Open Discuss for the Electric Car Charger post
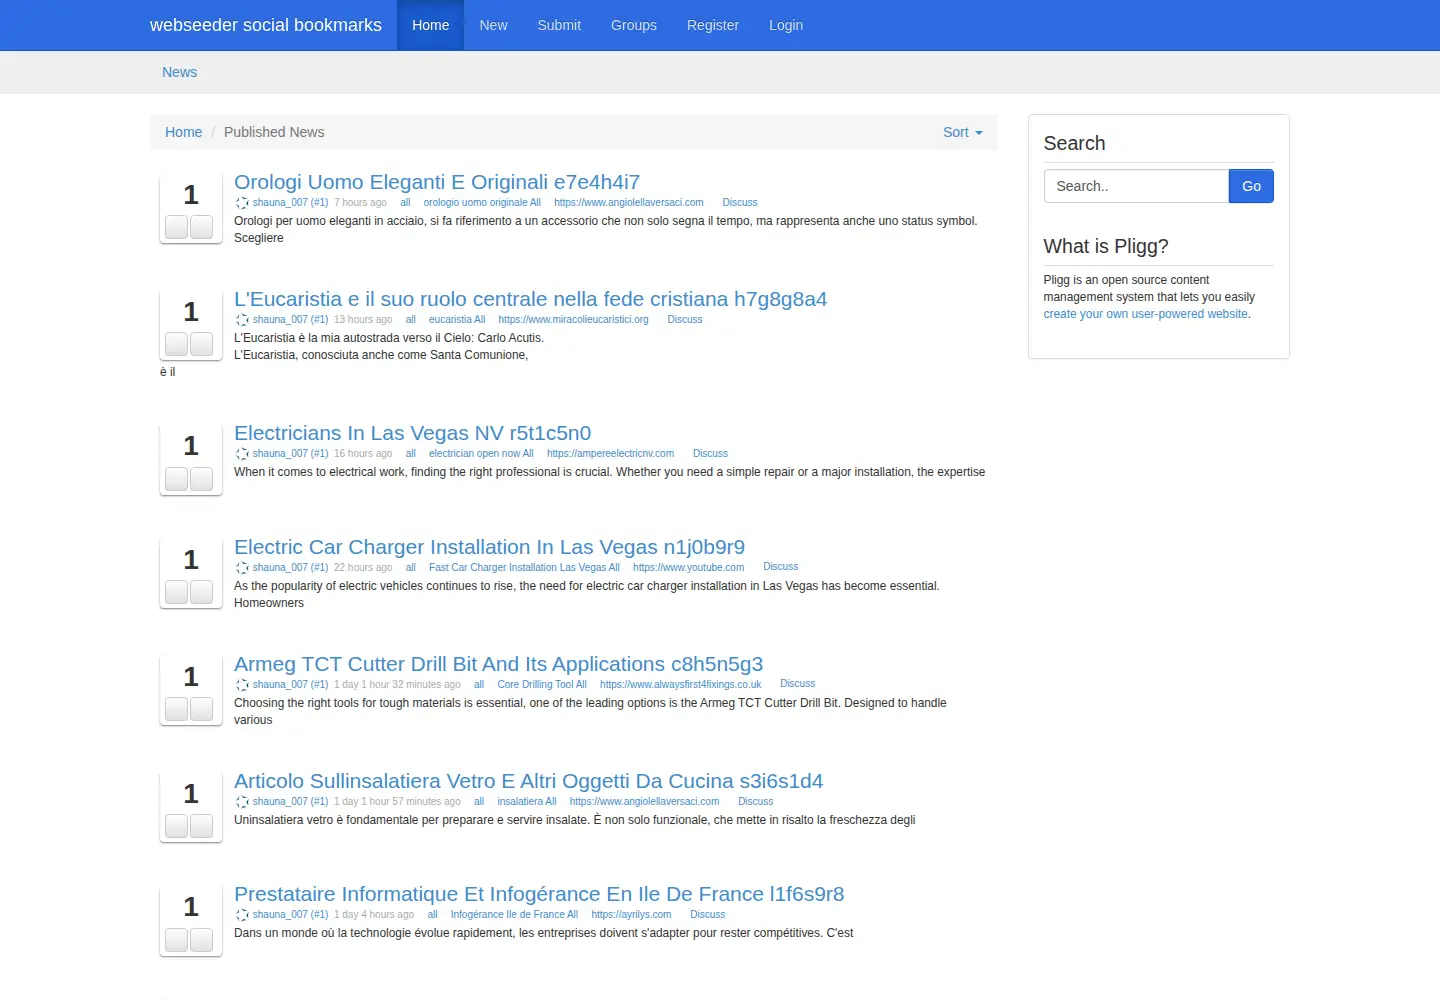Image resolution: width=1440 pixels, height=1000 pixels. click(781, 567)
